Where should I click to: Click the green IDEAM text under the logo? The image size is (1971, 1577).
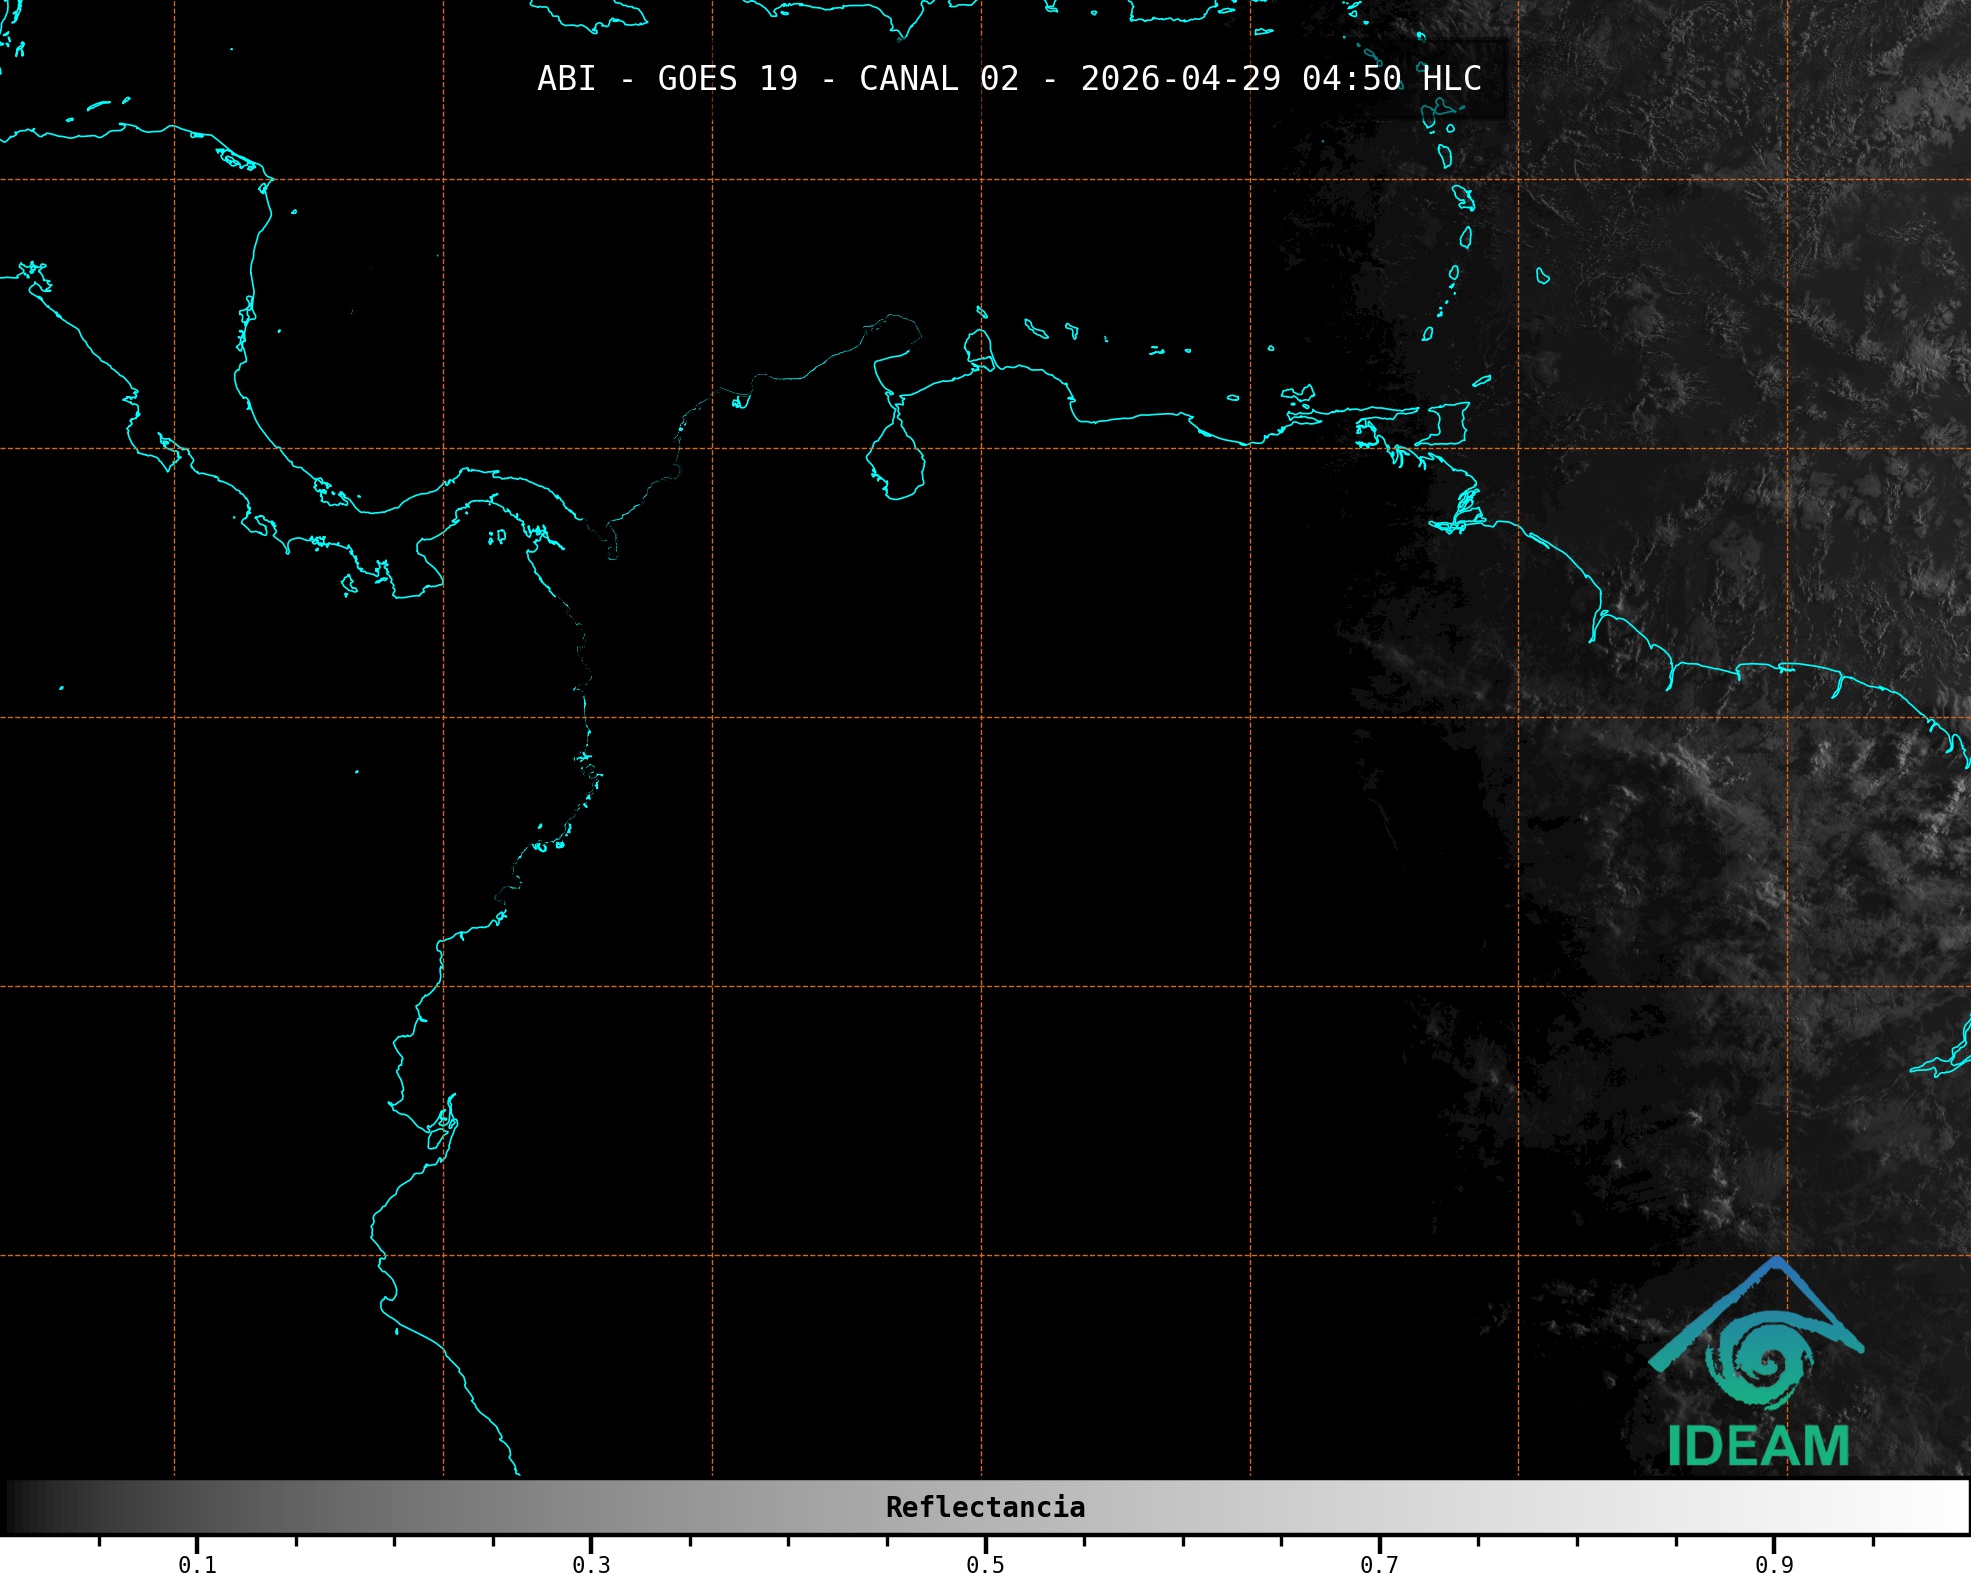pyautogui.click(x=1758, y=1447)
